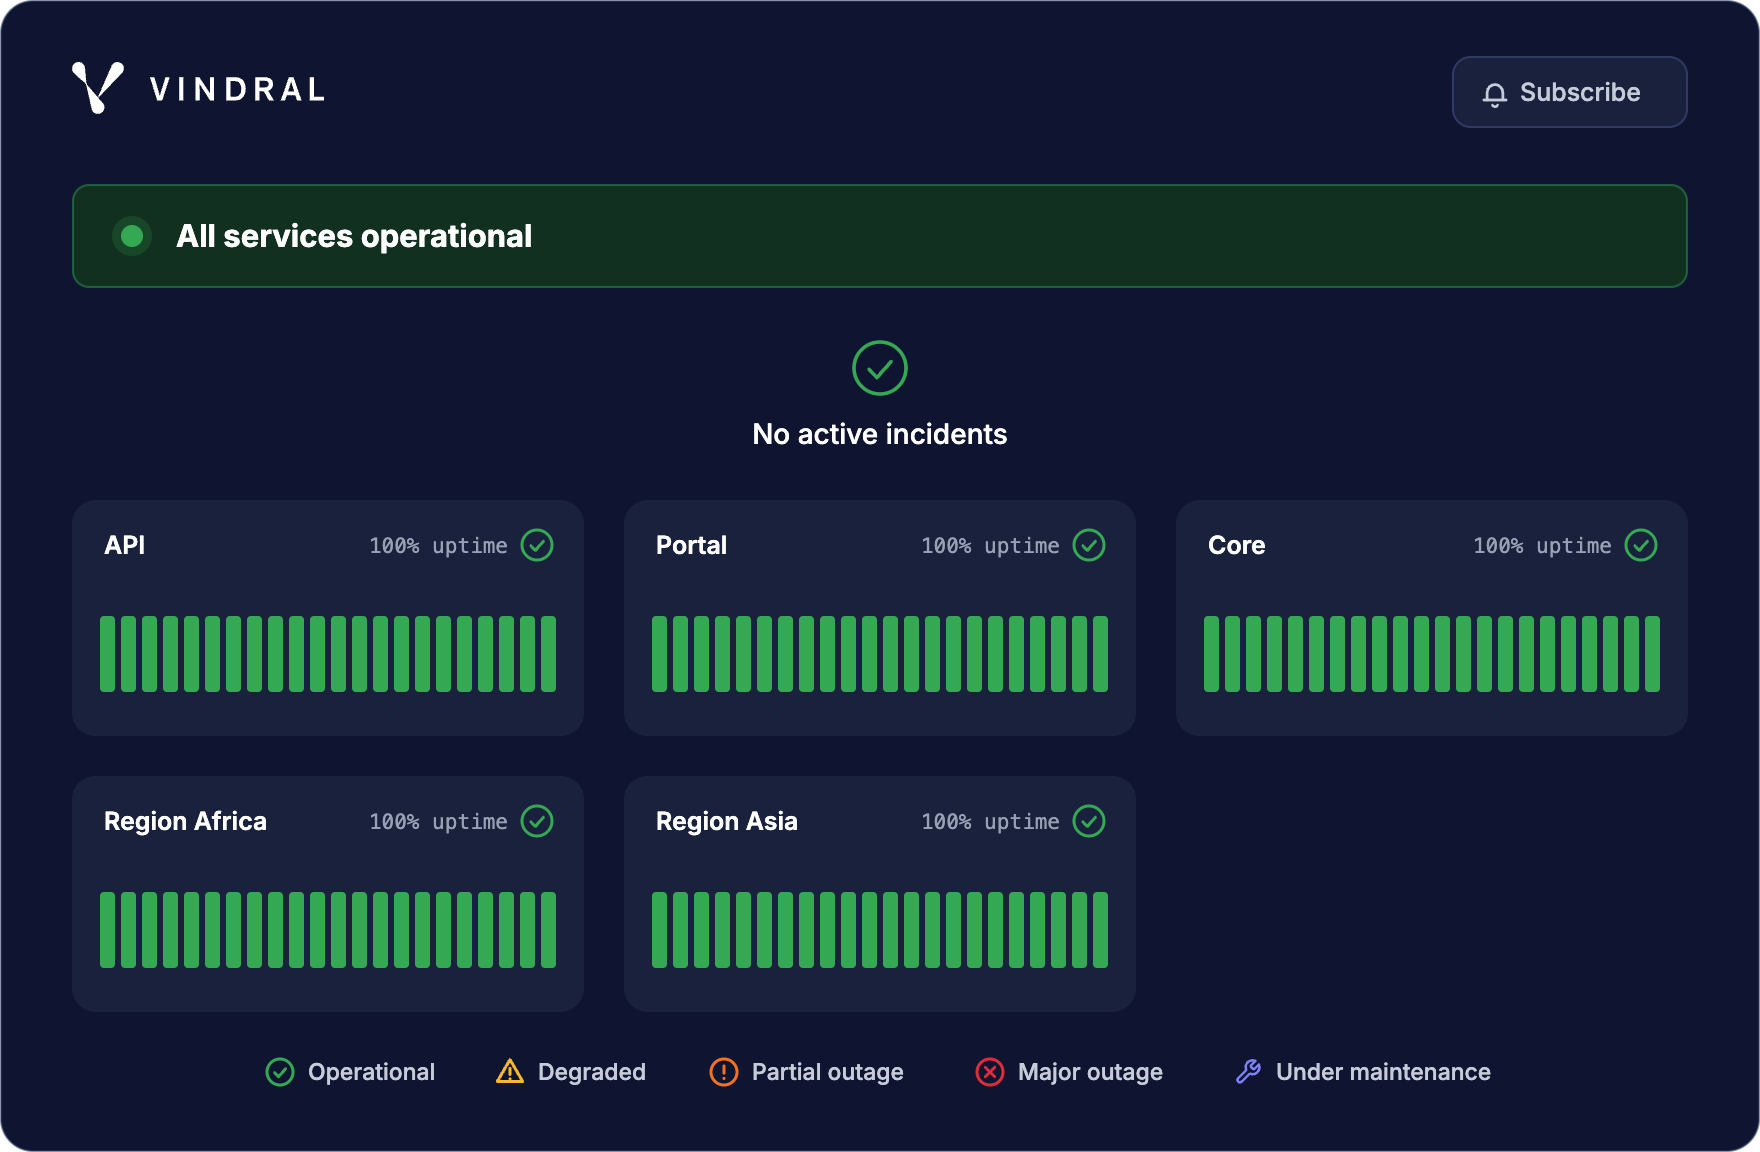Image resolution: width=1760 pixels, height=1152 pixels.
Task: Click the Partial outage legend exclamation icon
Action: [724, 1072]
